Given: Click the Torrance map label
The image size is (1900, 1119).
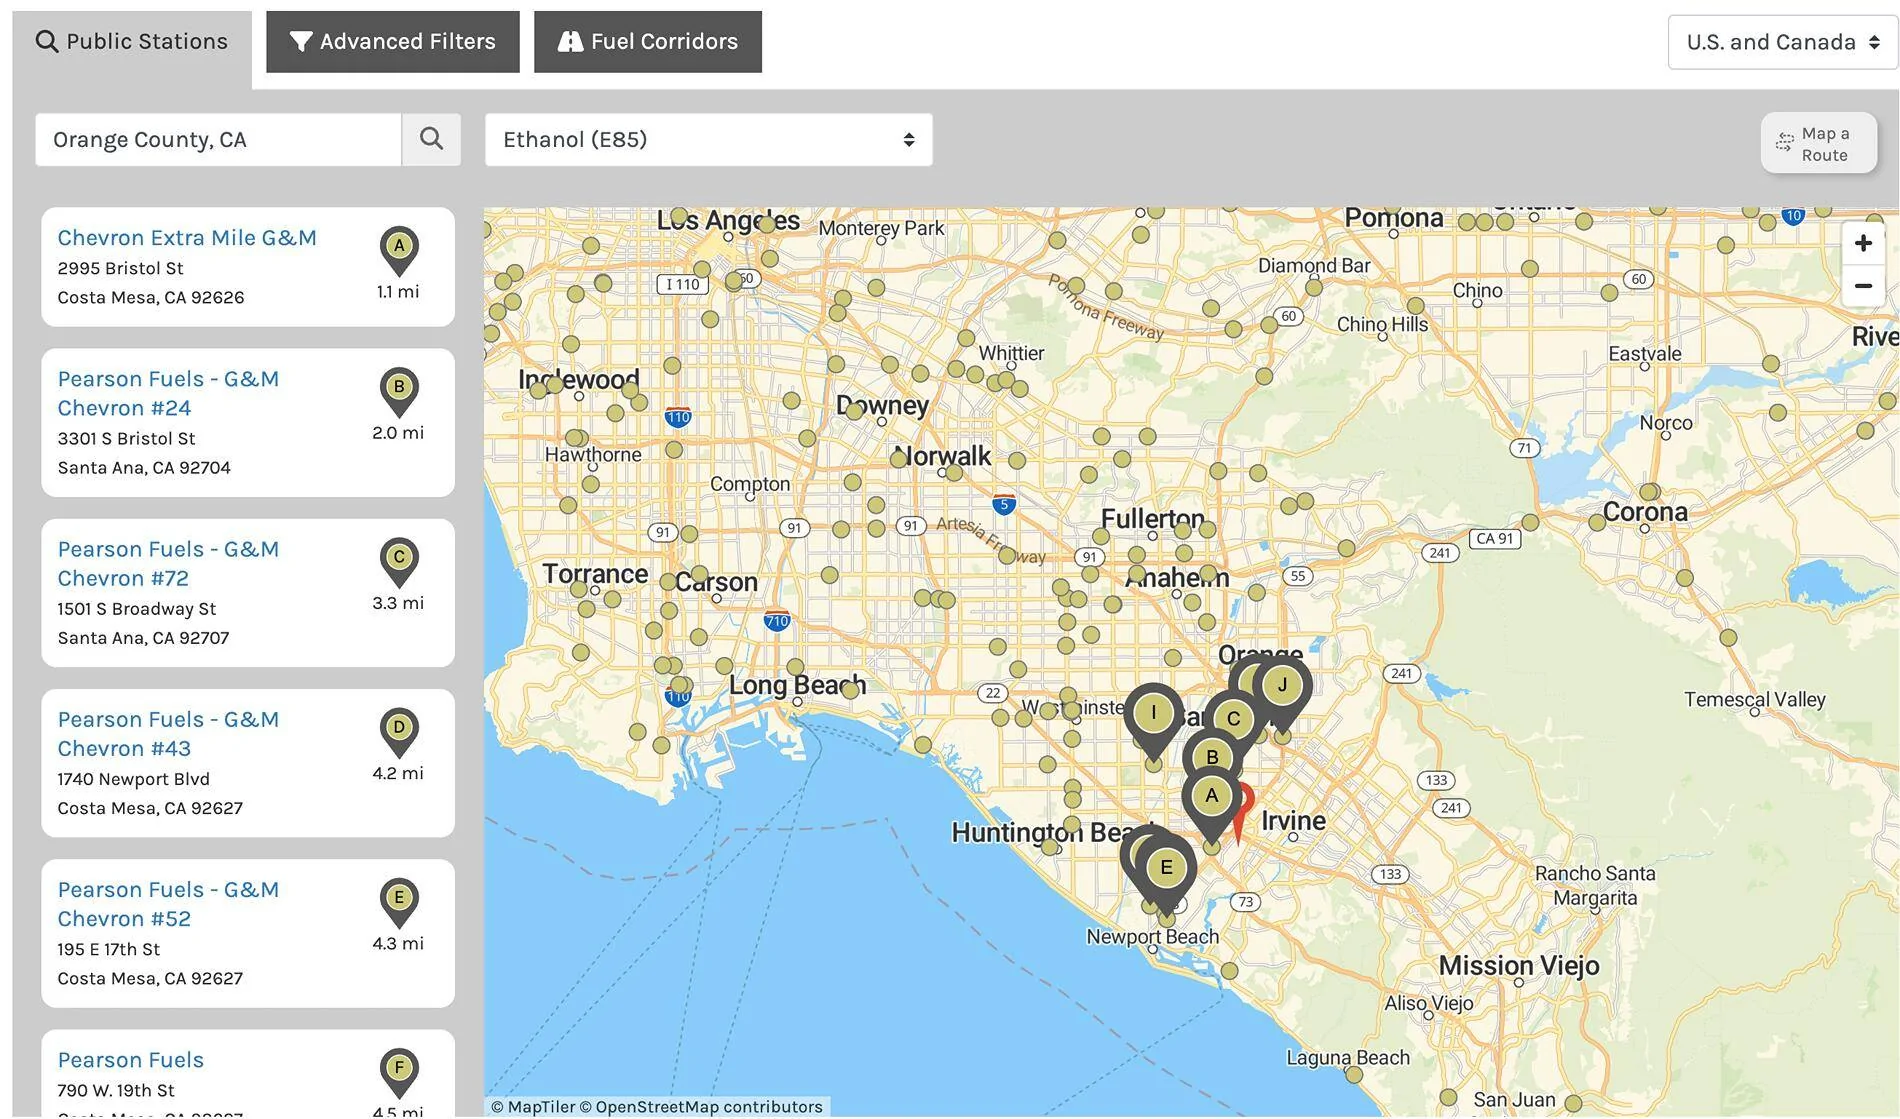Looking at the screenshot, I should pos(595,574).
